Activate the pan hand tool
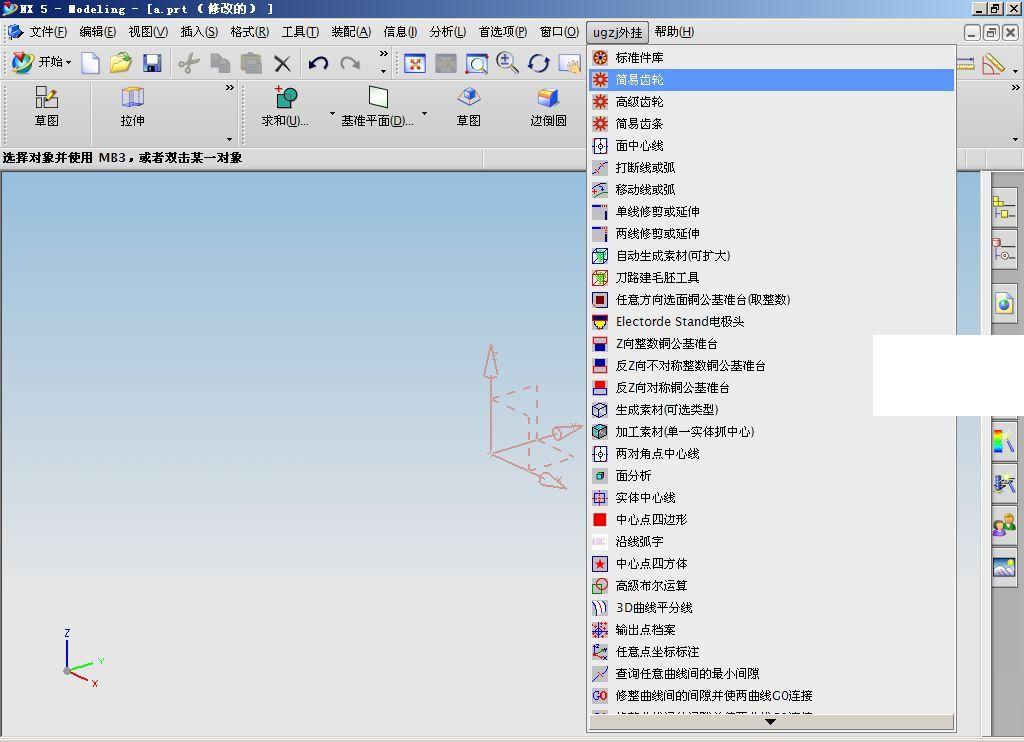This screenshot has width=1024, height=742. pos(569,63)
